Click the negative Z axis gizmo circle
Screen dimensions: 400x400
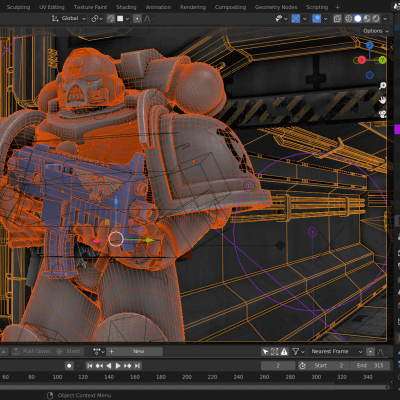click(370, 75)
